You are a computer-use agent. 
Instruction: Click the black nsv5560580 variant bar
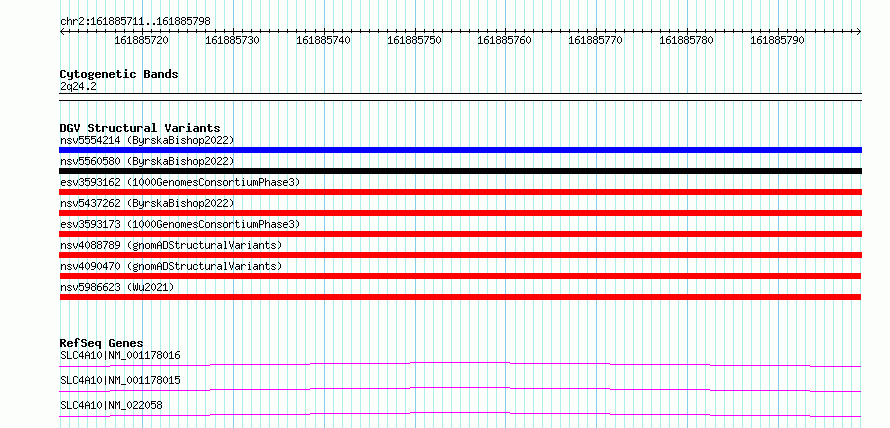pos(460,171)
